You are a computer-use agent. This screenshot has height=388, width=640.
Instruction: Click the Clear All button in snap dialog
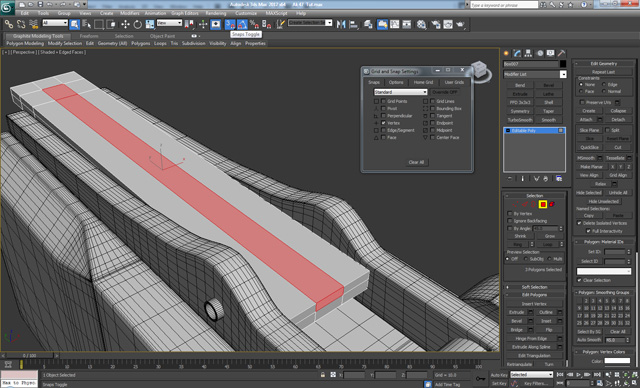click(x=416, y=162)
